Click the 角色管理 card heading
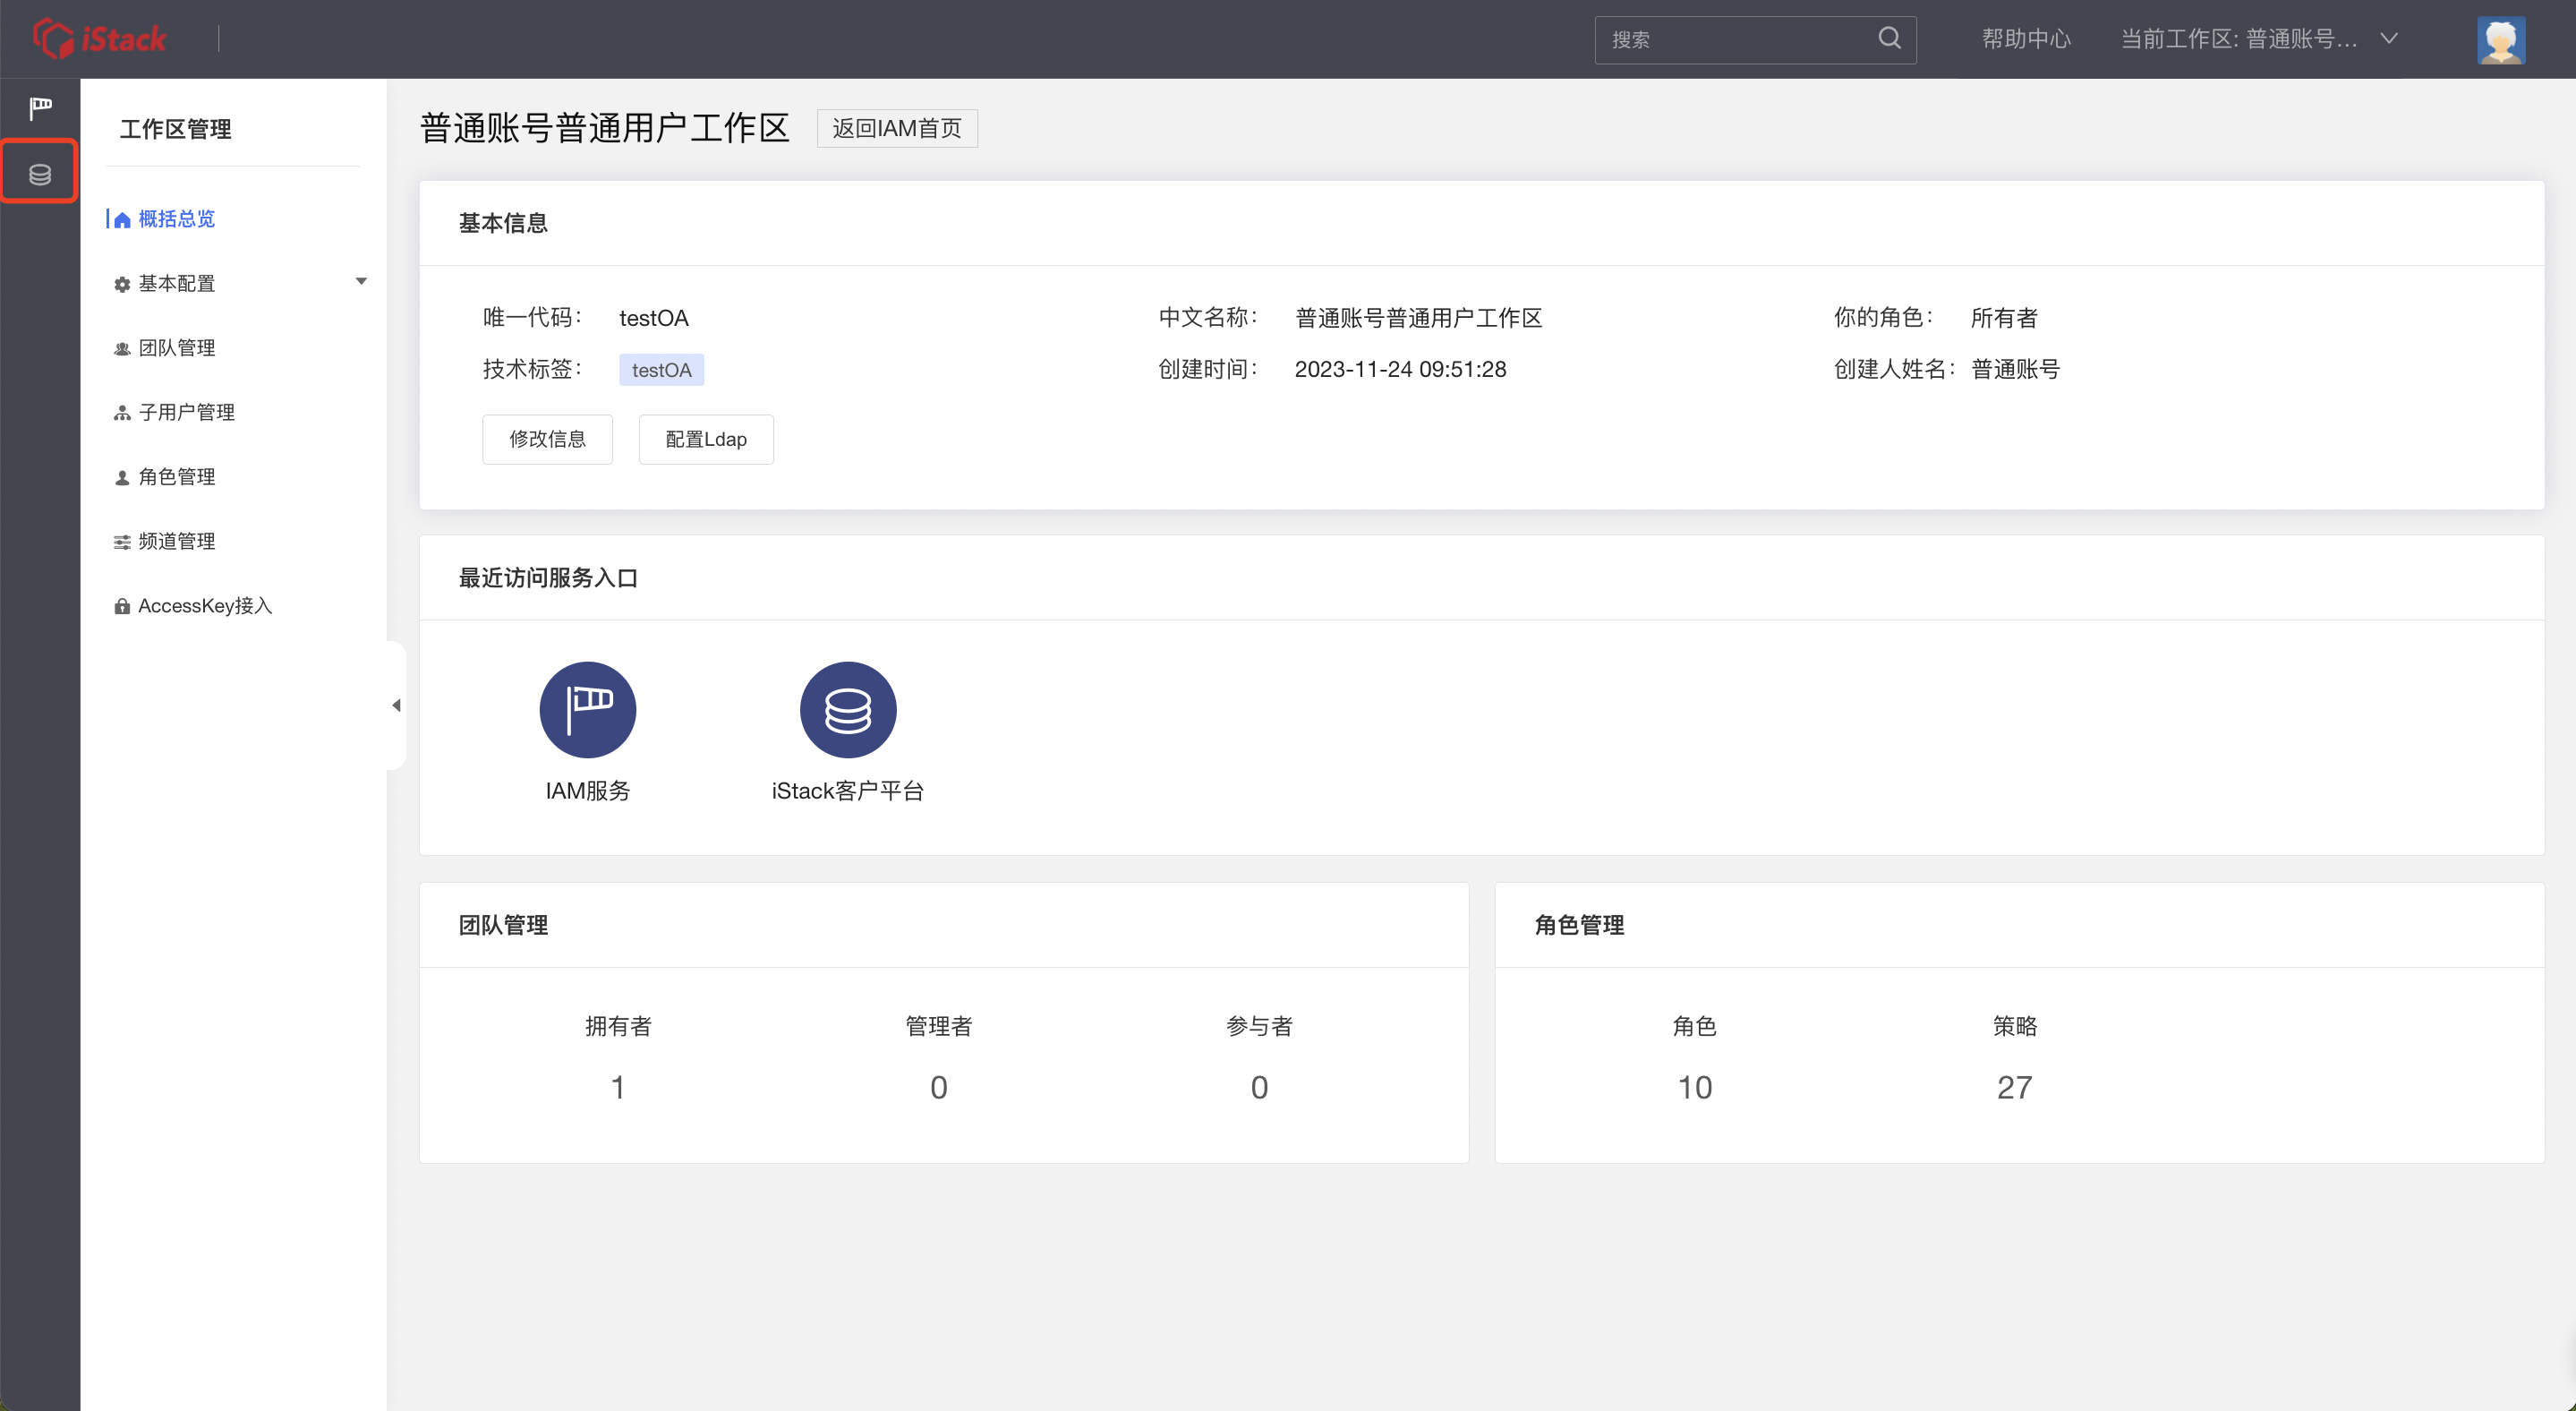This screenshot has height=1411, width=2576. (x=1579, y=925)
